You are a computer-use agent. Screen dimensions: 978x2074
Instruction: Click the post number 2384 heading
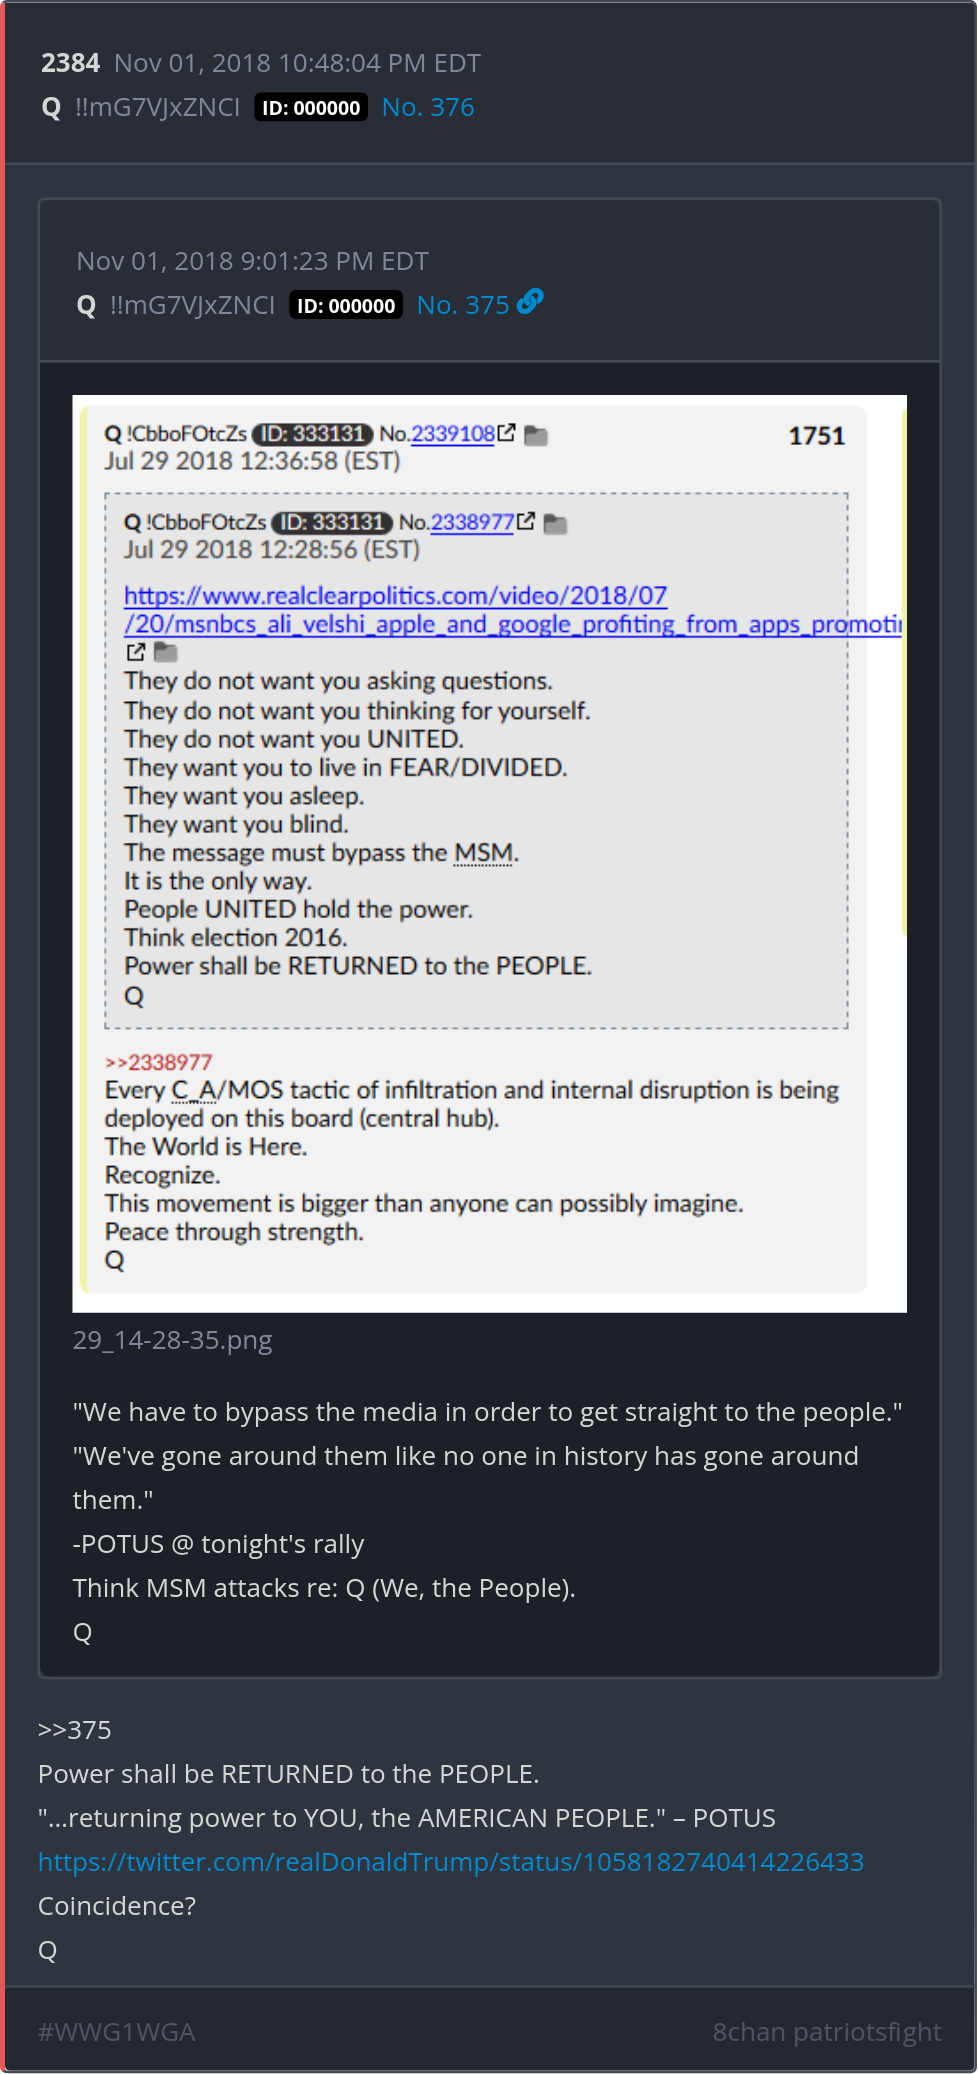coord(70,63)
